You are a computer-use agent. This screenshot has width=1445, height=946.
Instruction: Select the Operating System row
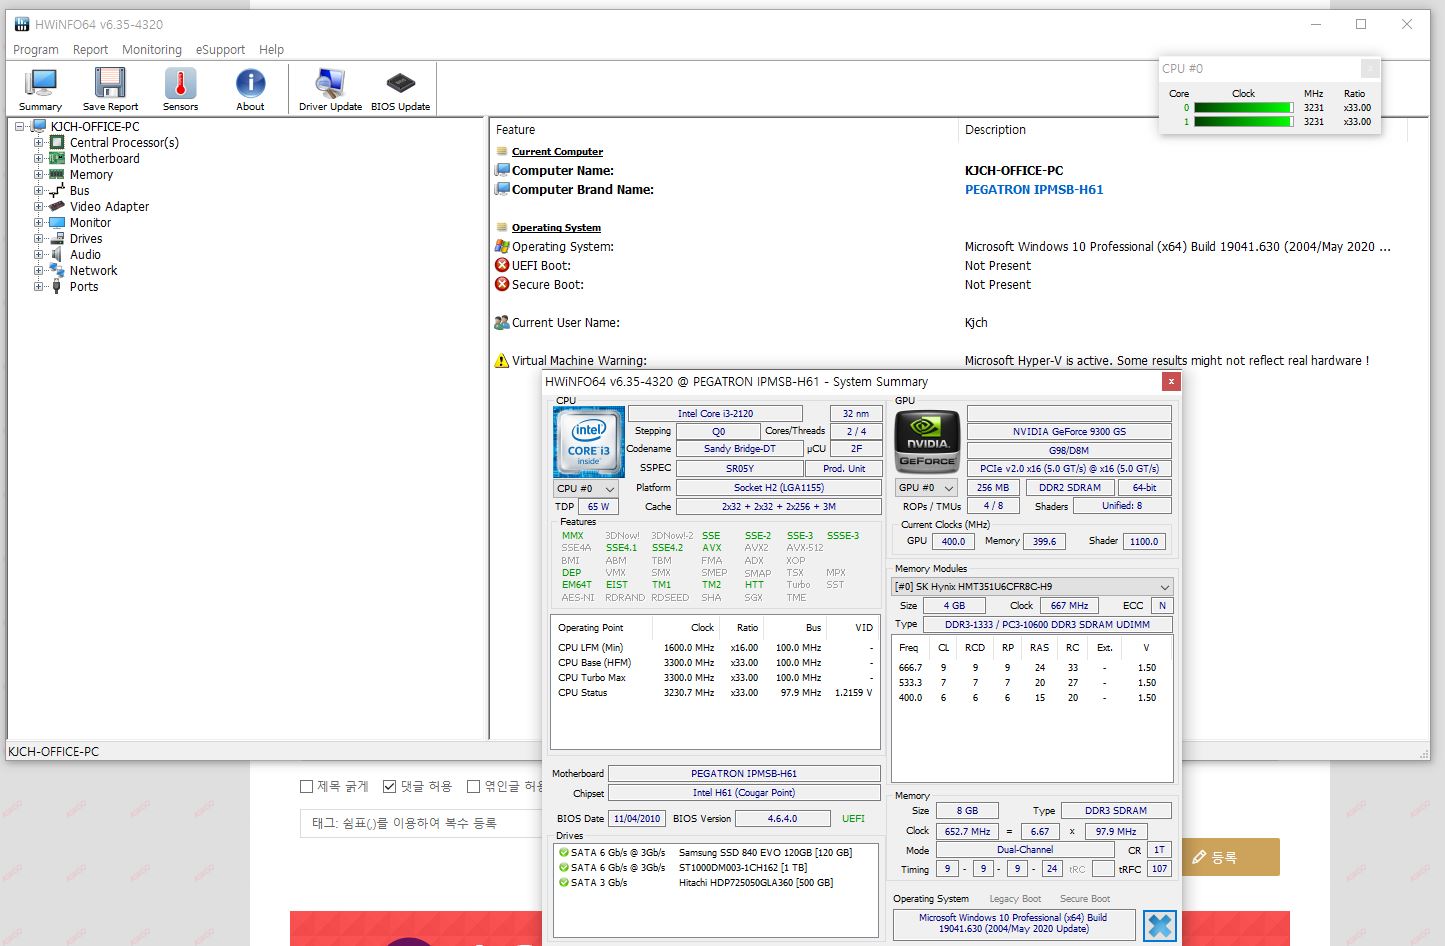click(x=957, y=246)
